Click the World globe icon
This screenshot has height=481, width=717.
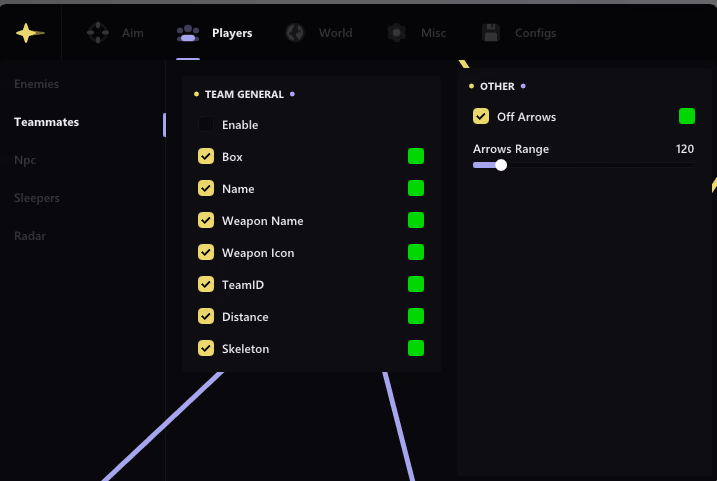click(x=295, y=33)
